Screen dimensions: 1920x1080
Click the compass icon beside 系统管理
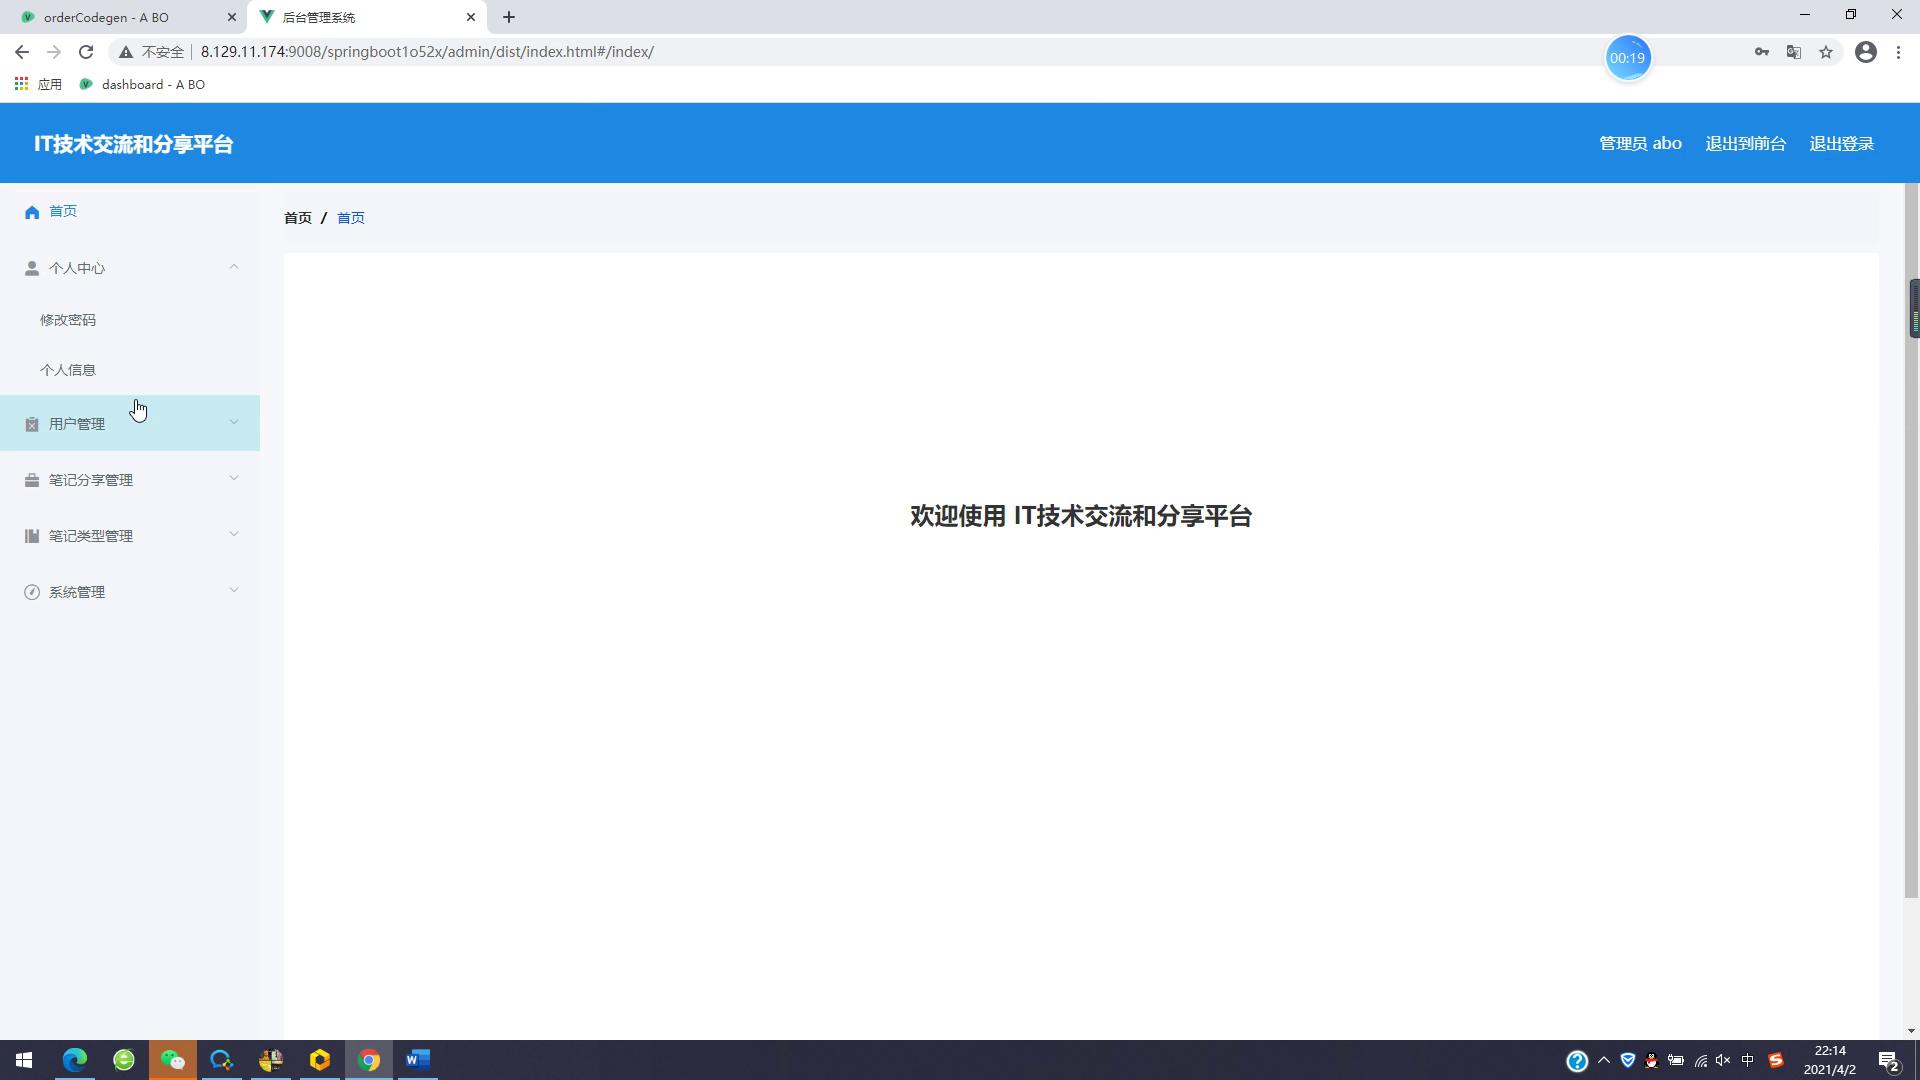[32, 592]
